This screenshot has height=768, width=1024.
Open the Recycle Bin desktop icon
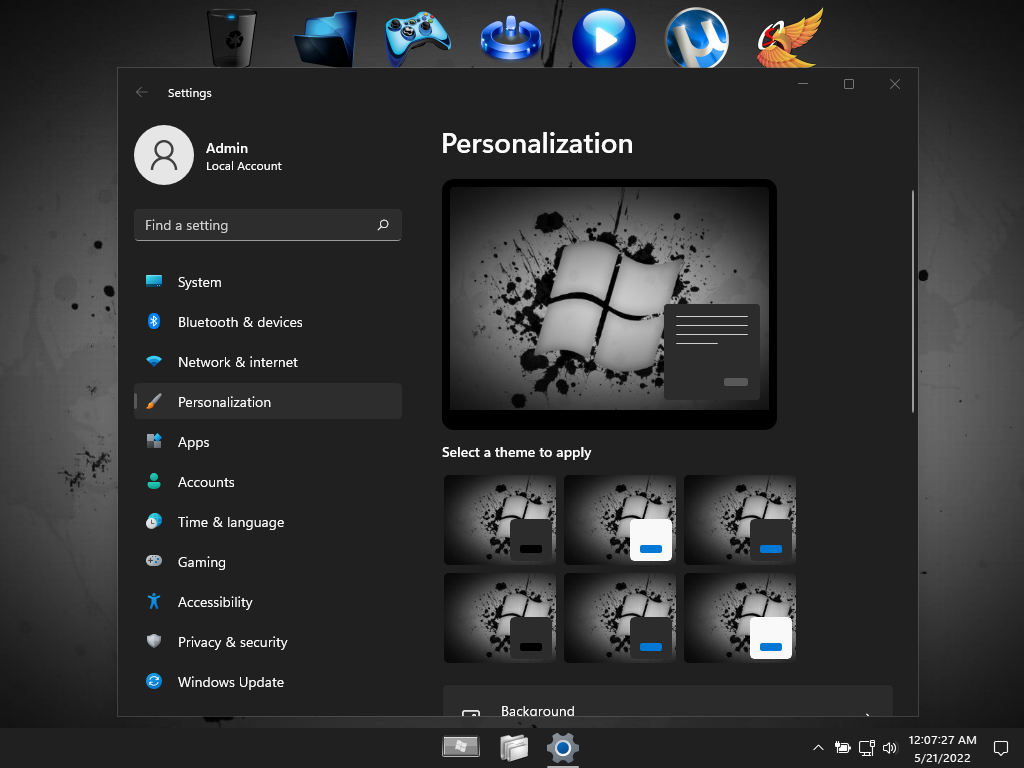coord(231,38)
